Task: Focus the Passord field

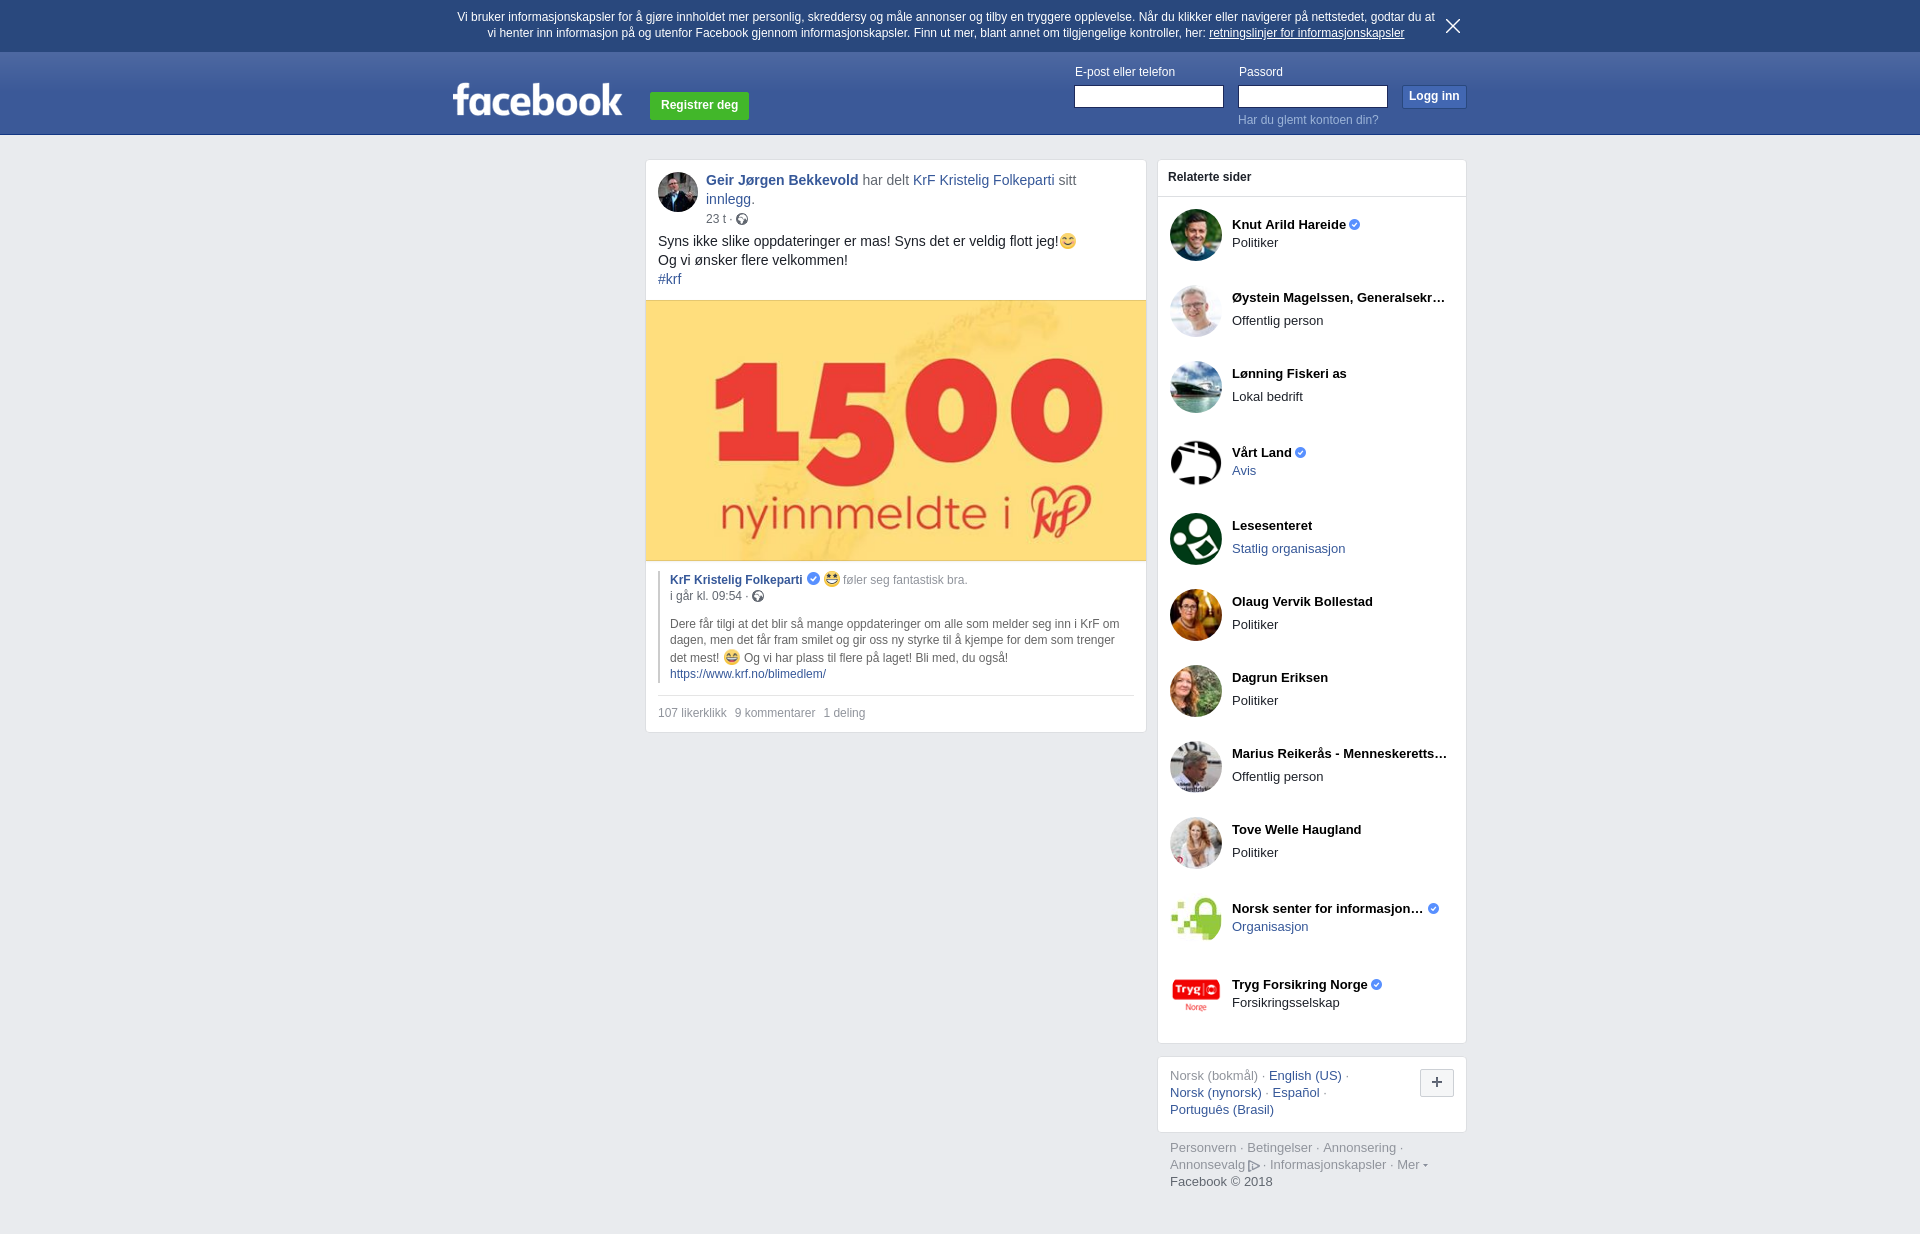Action: (1313, 96)
